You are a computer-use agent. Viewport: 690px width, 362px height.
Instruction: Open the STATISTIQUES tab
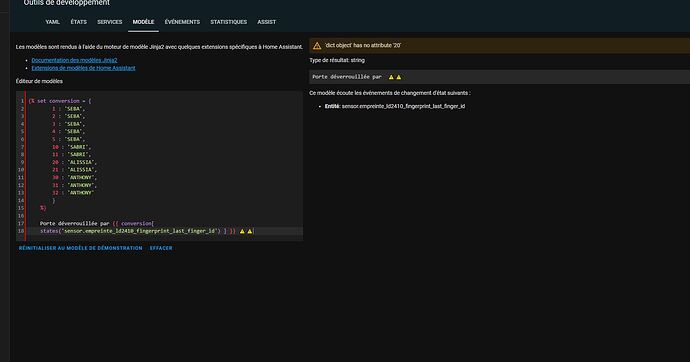(x=228, y=22)
